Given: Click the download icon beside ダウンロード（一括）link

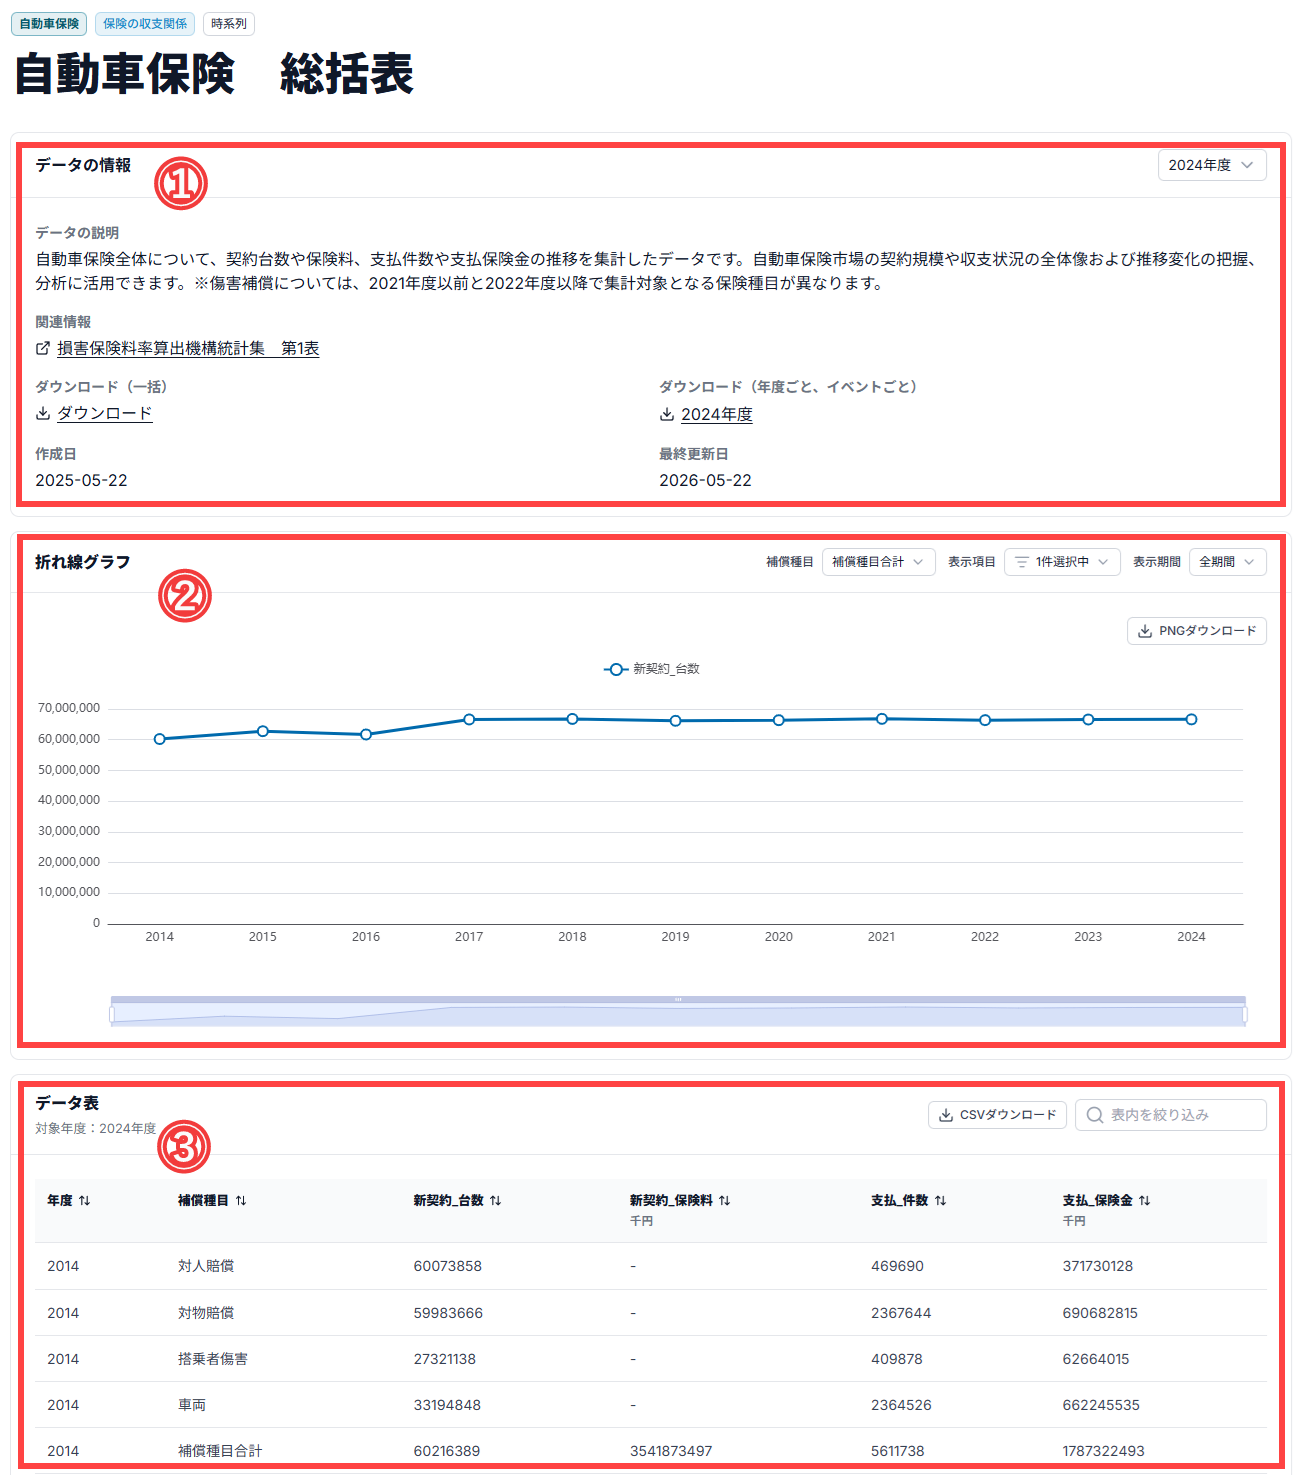Looking at the screenshot, I should click(x=43, y=413).
